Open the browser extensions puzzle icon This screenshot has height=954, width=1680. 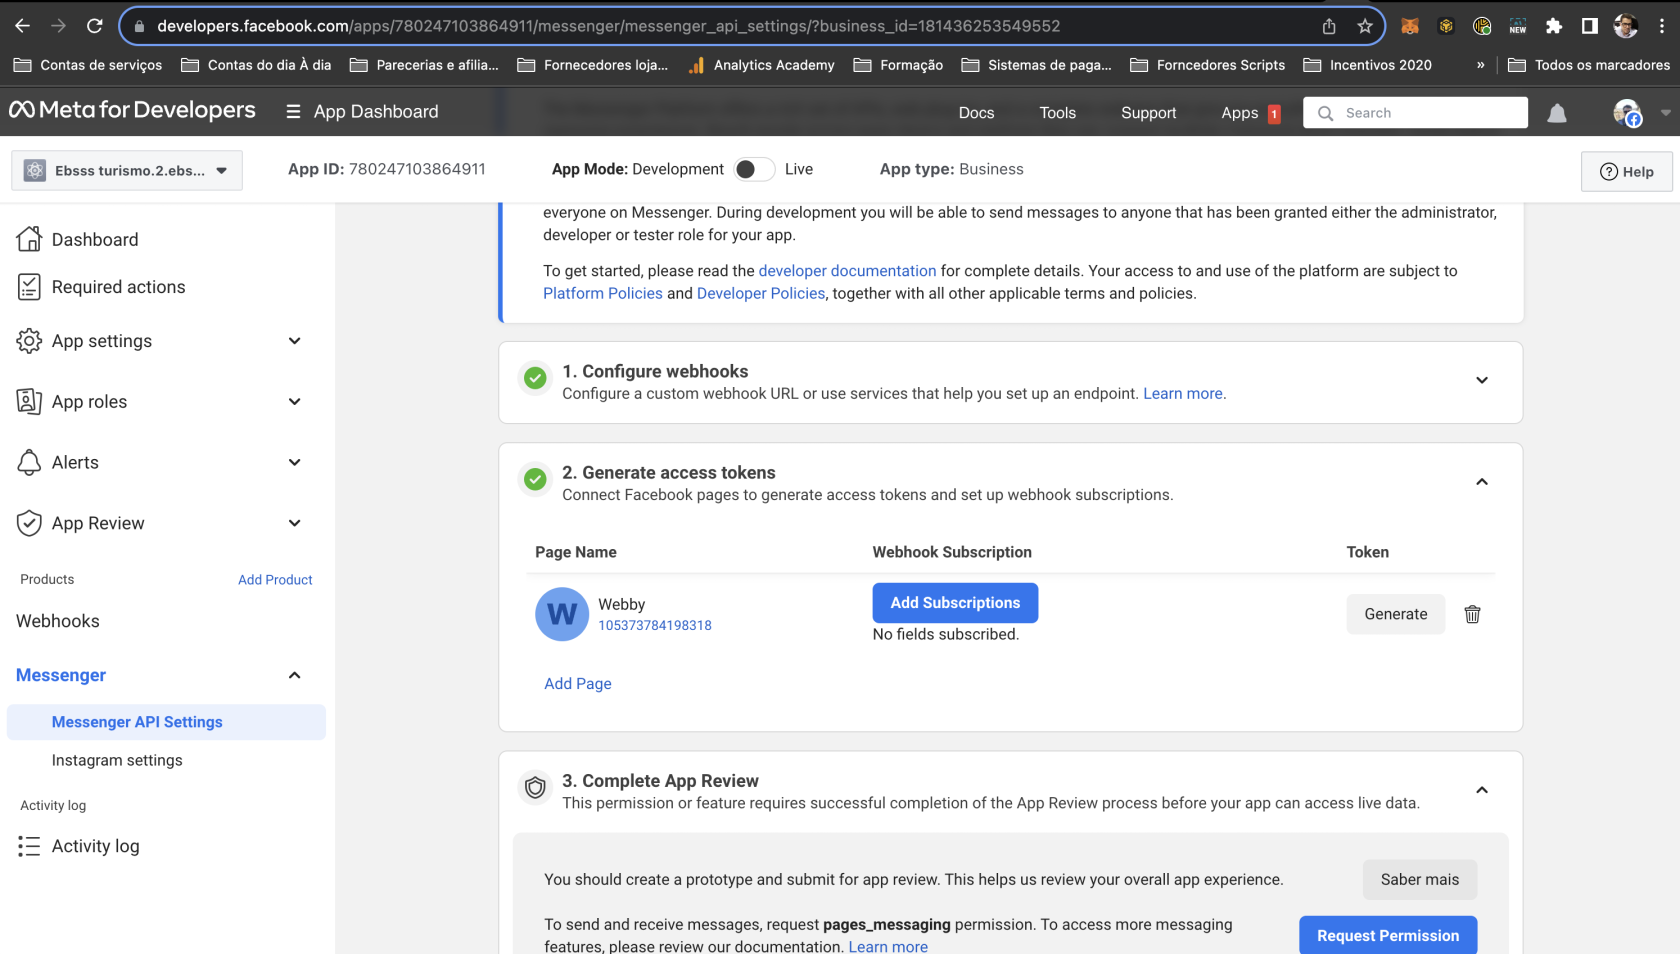[1554, 26]
